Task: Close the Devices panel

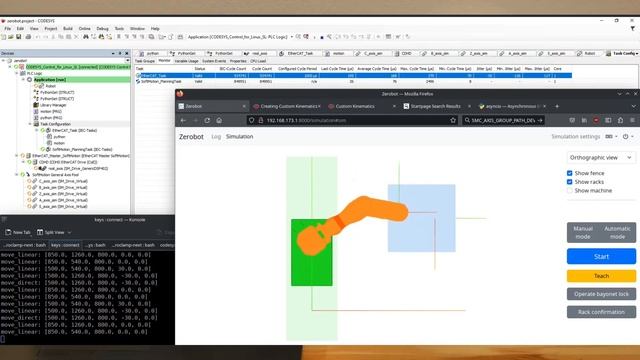Action: tap(127, 53)
